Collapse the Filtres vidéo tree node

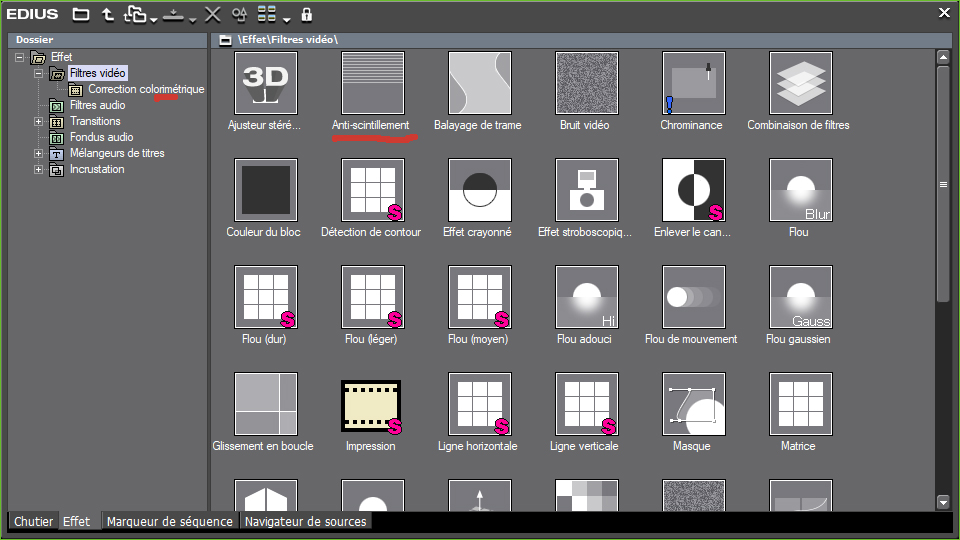tap(39, 74)
